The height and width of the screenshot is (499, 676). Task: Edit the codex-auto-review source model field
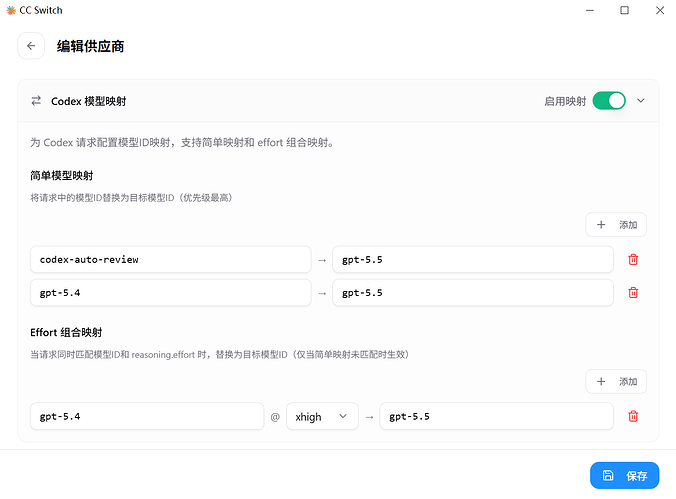click(171, 260)
